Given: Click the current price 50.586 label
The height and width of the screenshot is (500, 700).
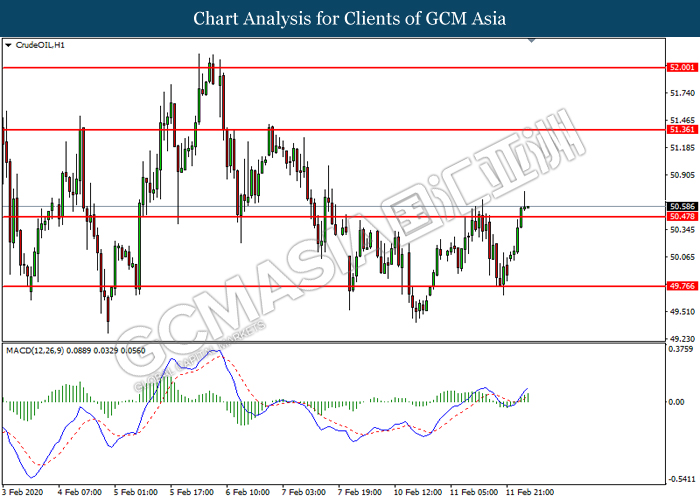Looking at the screenshot, I should pos(682,206).
